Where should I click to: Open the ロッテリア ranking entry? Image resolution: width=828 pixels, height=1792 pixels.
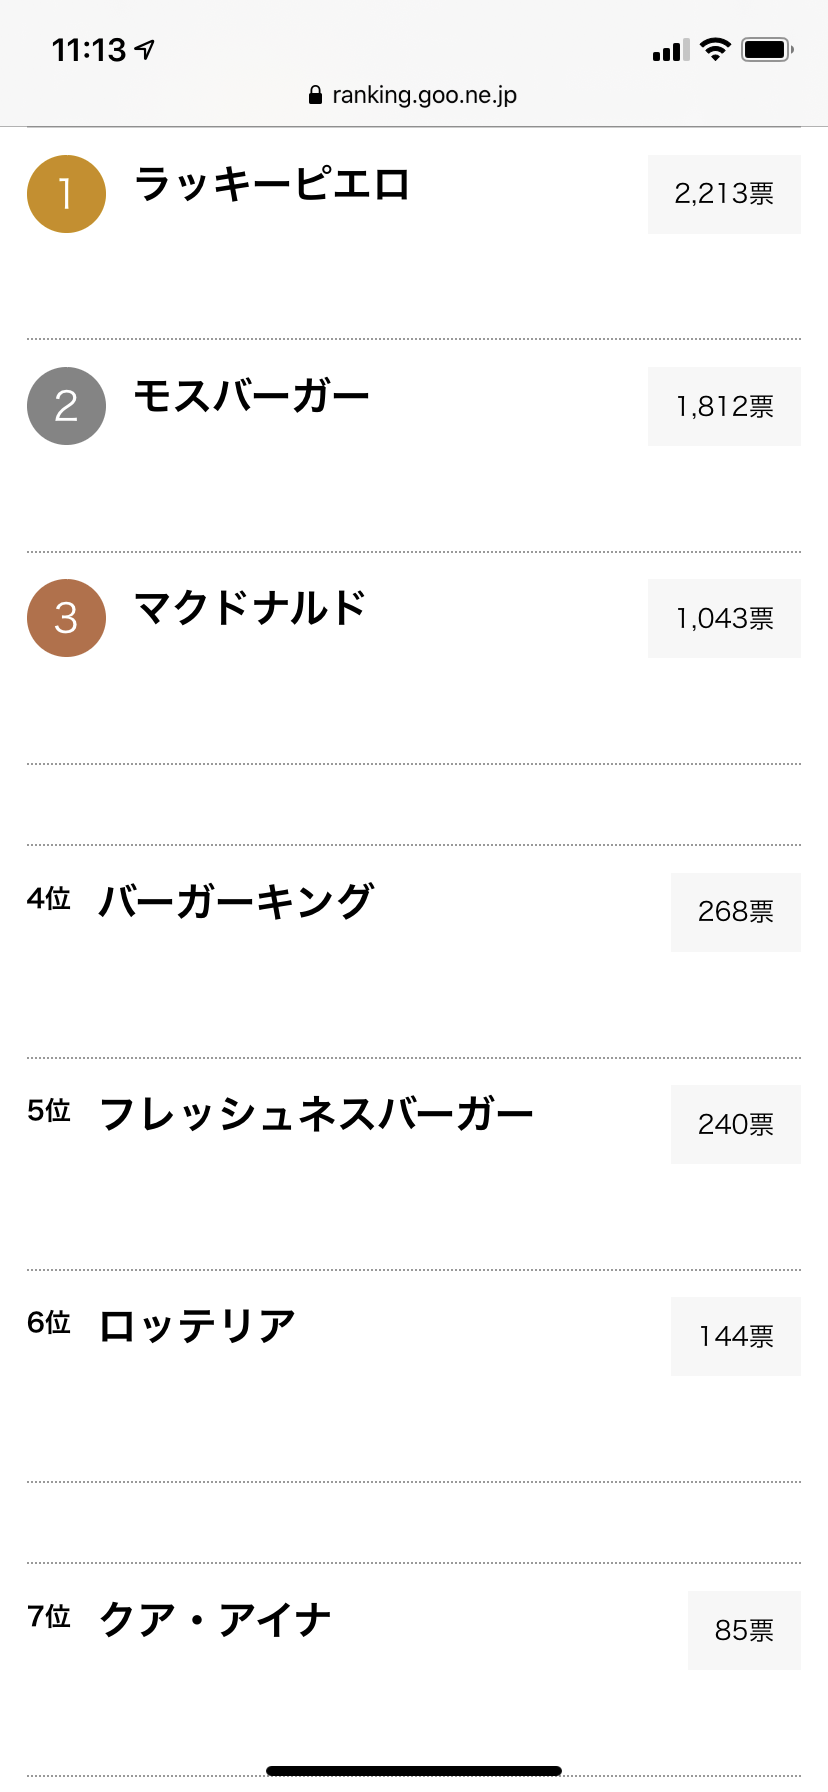[x=197, y=1326]
